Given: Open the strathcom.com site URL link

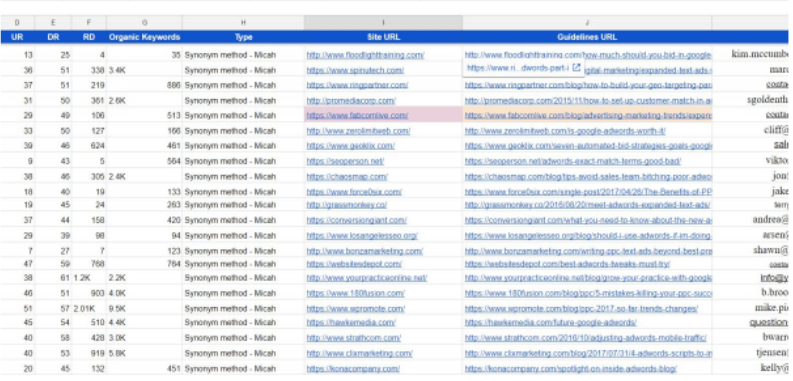Looking at the screenshot, I should pyautogui.click(x=354, y=338).
